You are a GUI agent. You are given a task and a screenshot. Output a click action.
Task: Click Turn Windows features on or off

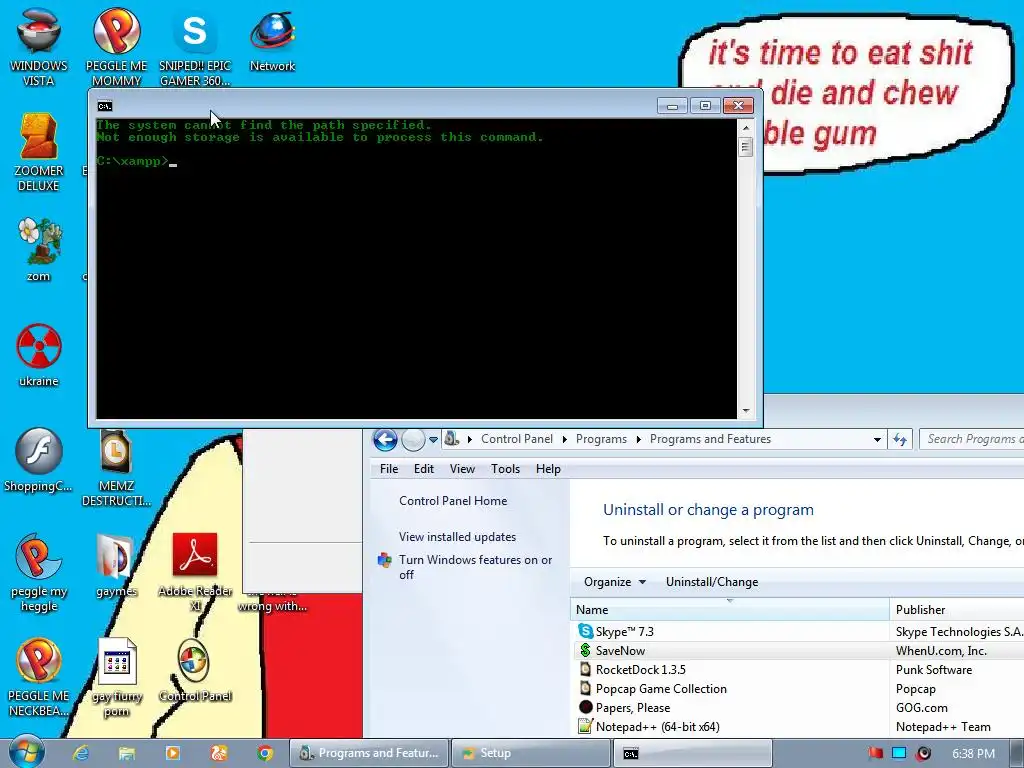pyautogui.click(x=475, y=567)
